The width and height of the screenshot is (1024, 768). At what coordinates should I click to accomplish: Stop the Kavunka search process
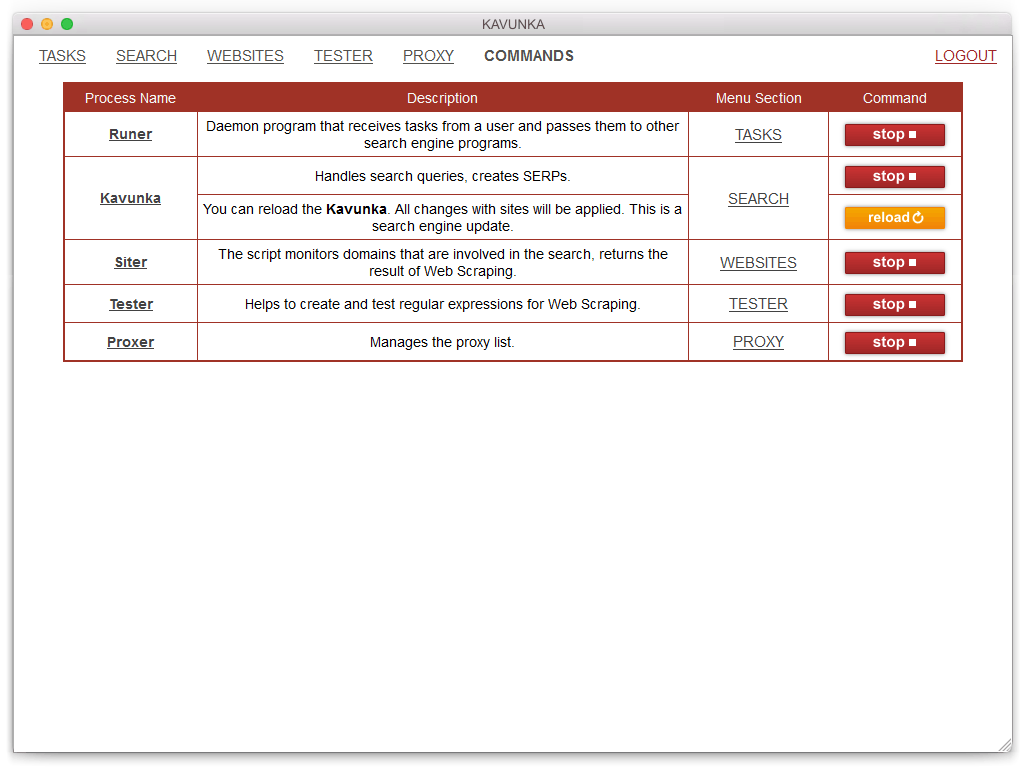click(894, 177)
